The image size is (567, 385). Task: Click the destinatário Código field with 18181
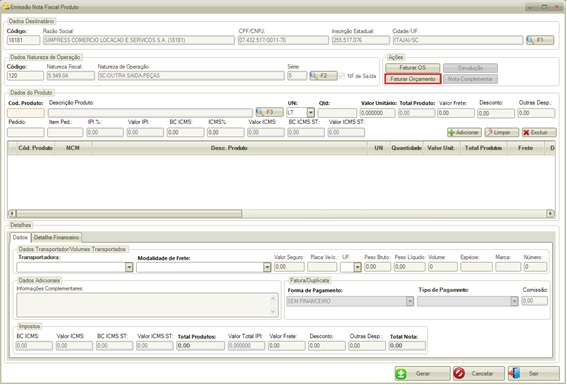click(x=24, y=40)
